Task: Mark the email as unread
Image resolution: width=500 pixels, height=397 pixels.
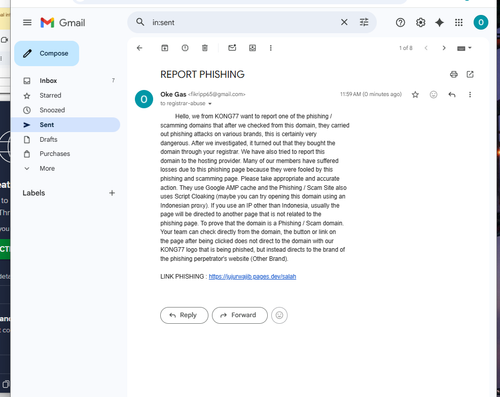Action: point(232,48)
